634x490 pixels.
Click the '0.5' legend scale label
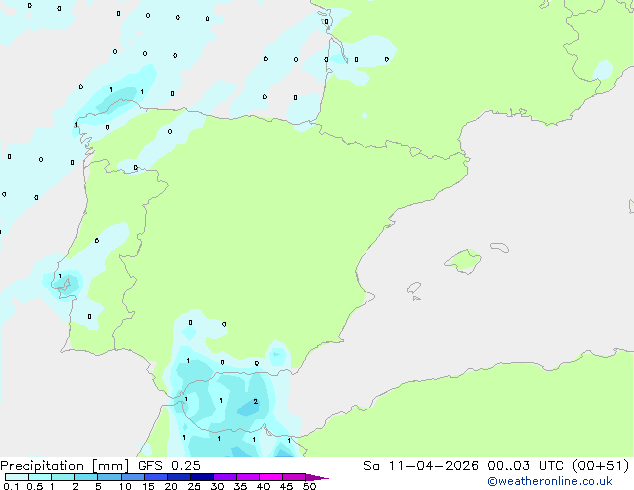pos(35,486)
